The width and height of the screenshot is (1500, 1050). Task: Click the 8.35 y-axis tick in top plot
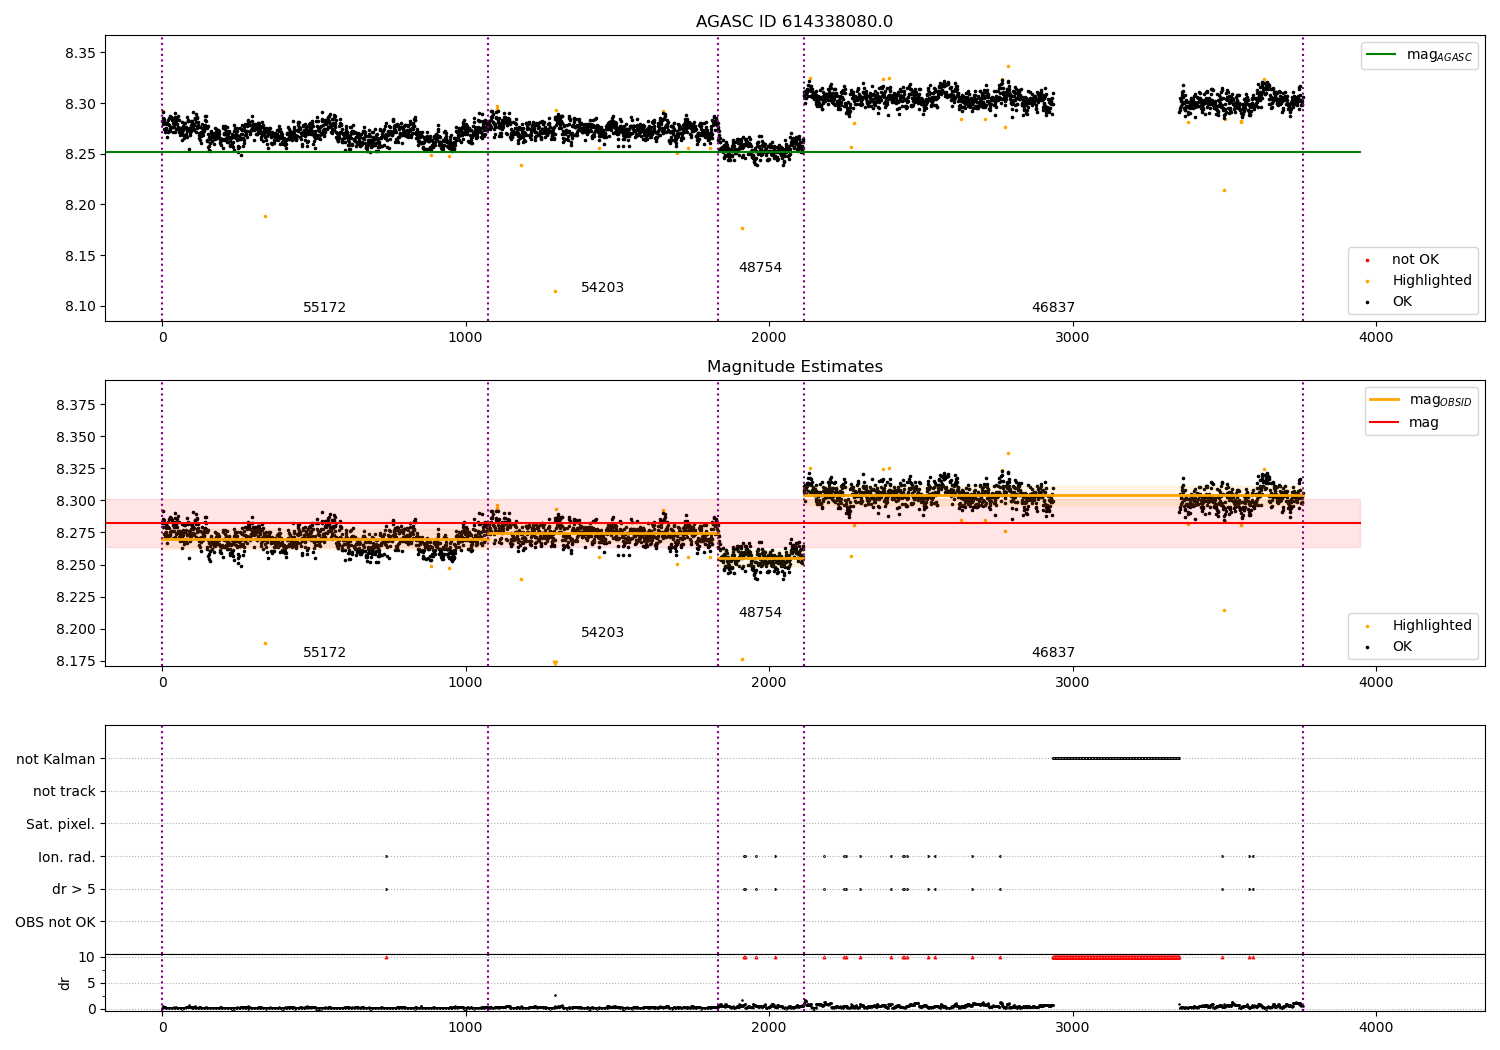pyautogui.click(x=80, y=53)
